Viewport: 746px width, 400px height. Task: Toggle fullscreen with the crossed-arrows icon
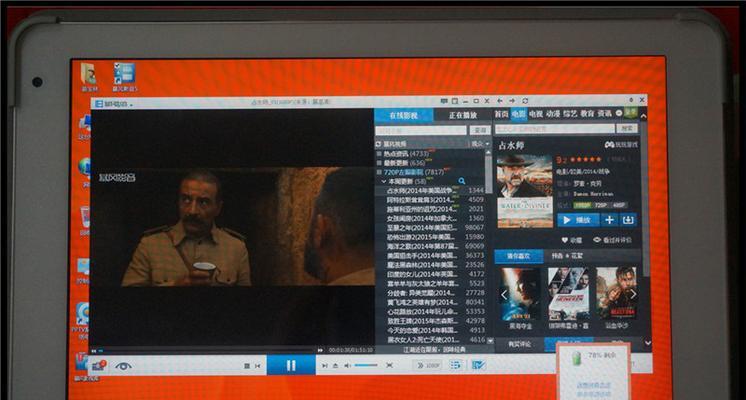click(389, 365)
